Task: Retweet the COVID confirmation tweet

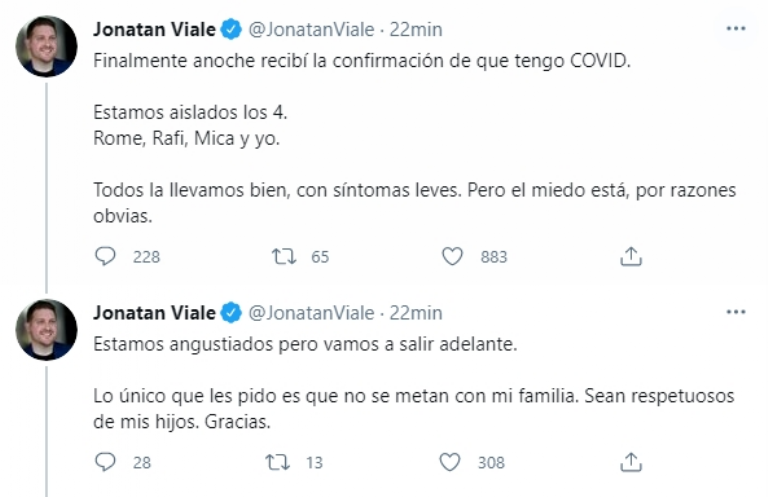Action: point(283,257)
